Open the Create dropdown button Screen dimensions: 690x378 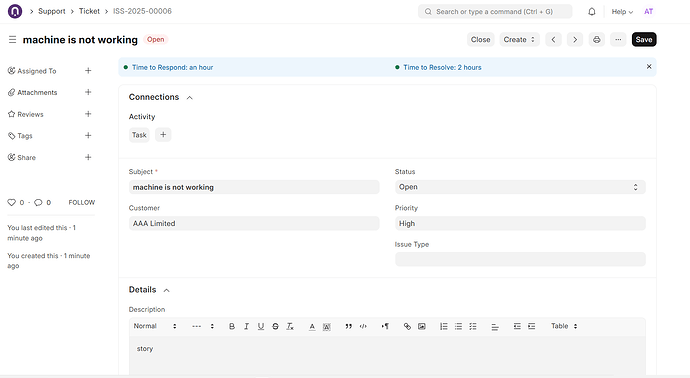pos(519,40)
